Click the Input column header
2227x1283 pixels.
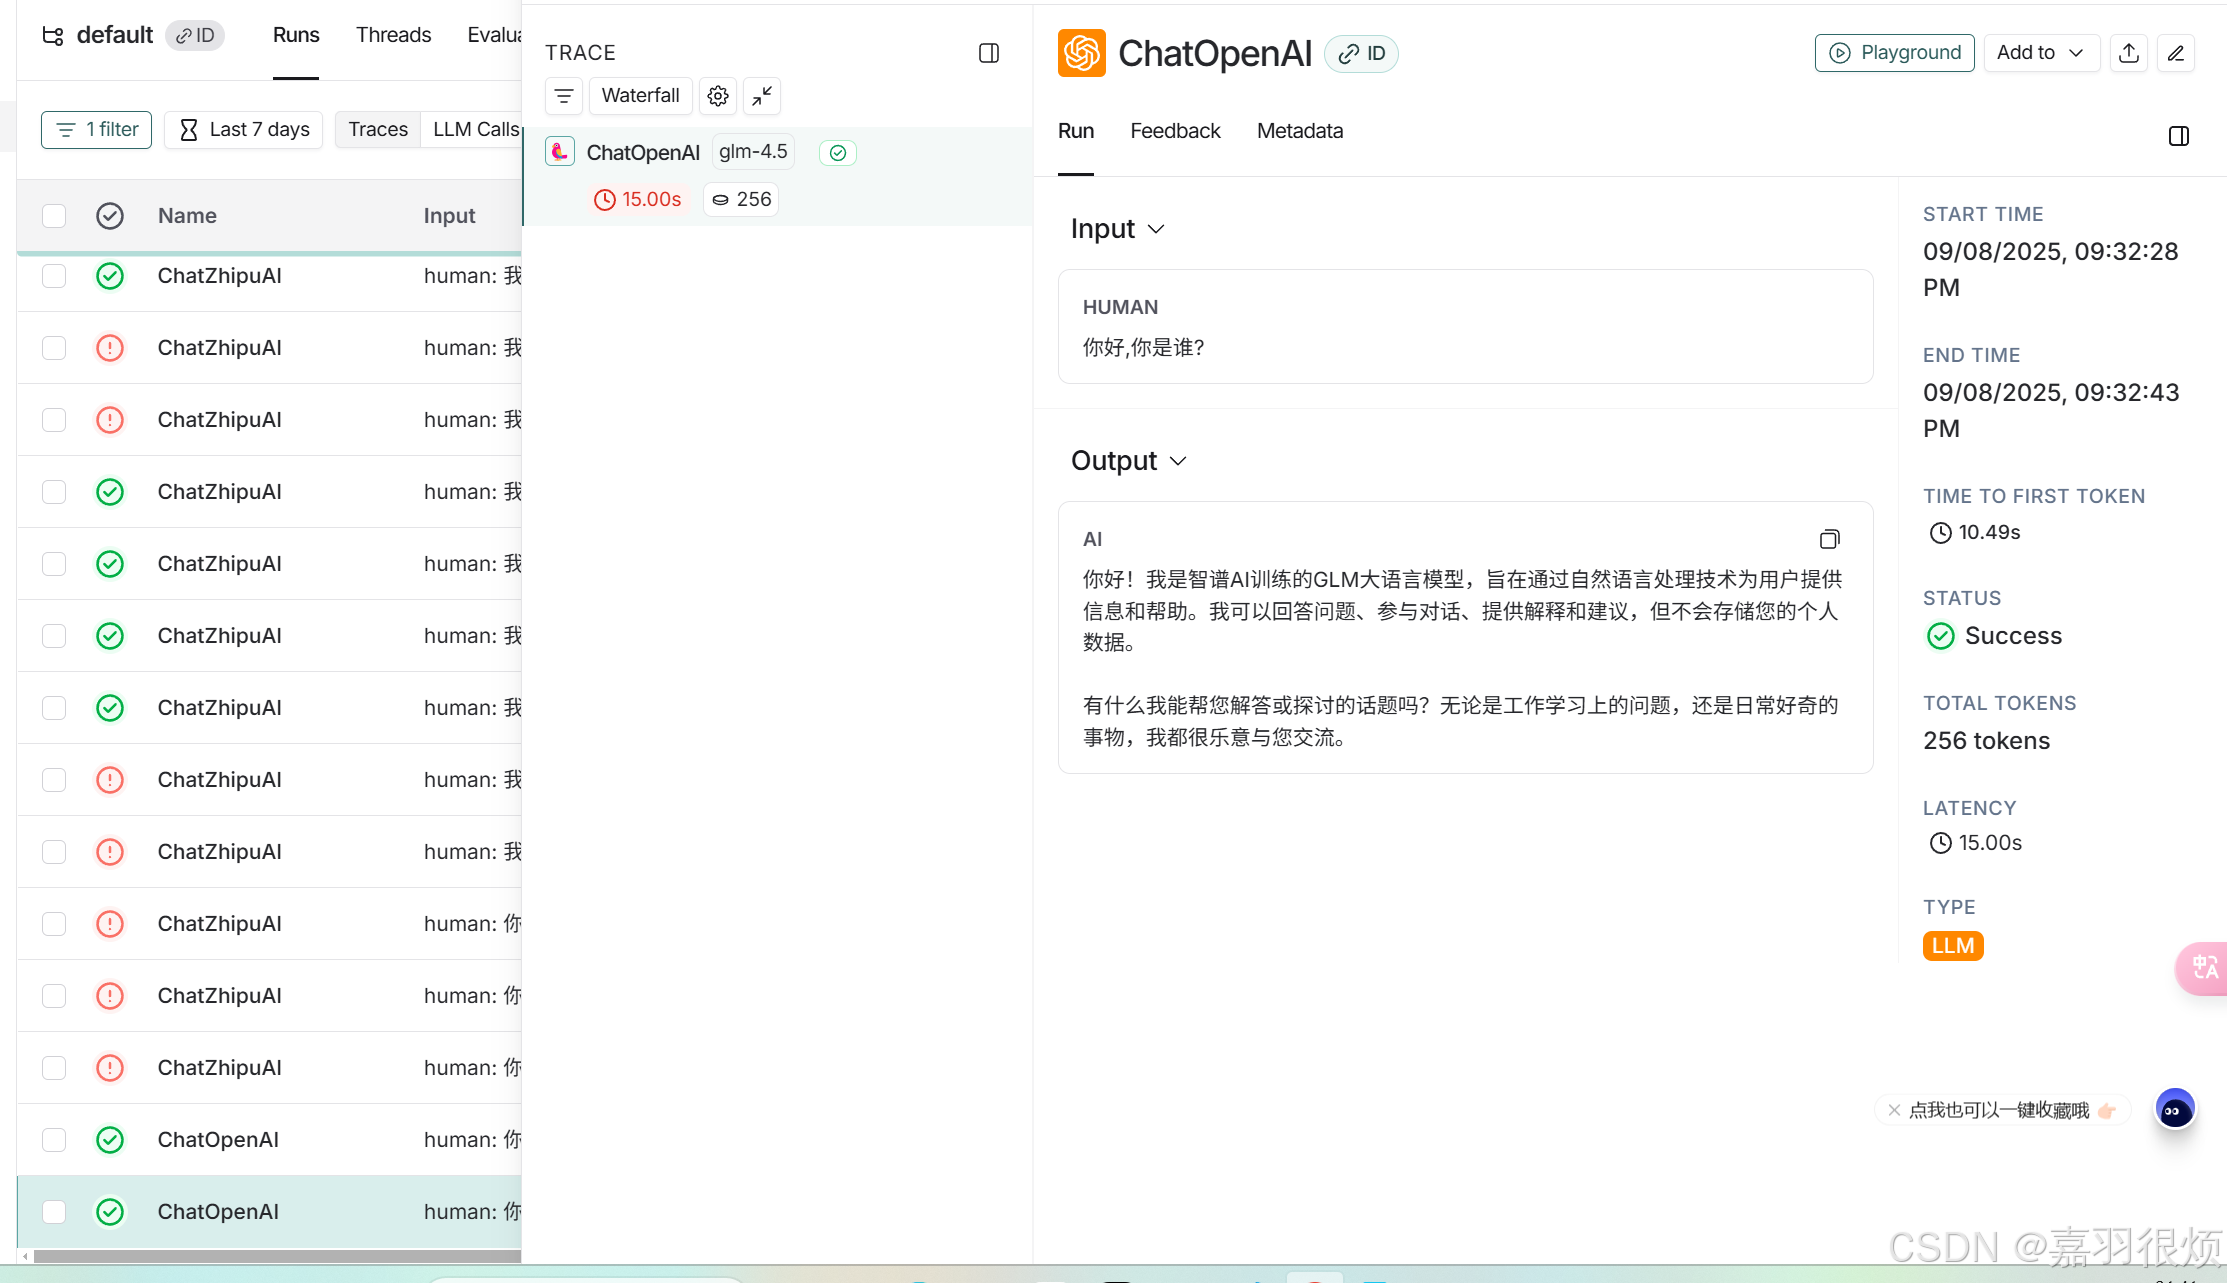click(x=449, y=216)
